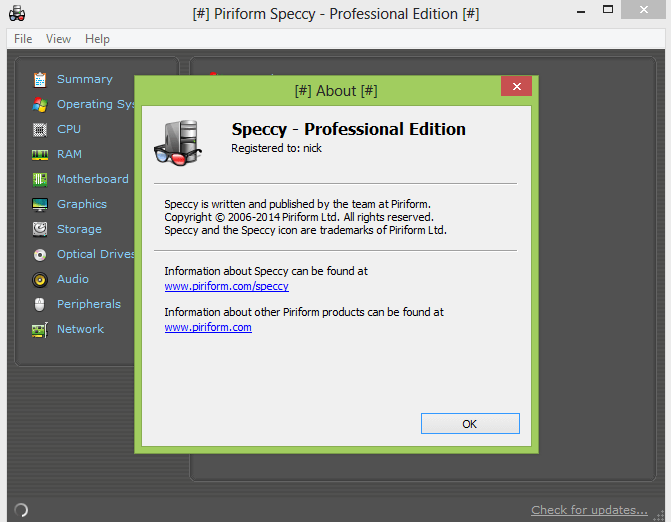Screen dimensions: 671x522
Task: Click Check for updates link
Action: (589, 510)
